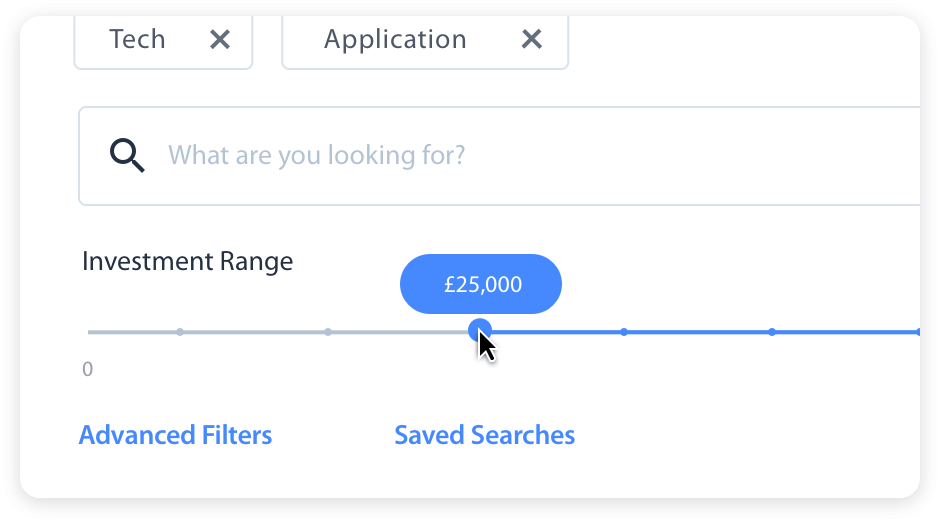
Task: Click the magnifying glass search icon
Action: point(127,156)
